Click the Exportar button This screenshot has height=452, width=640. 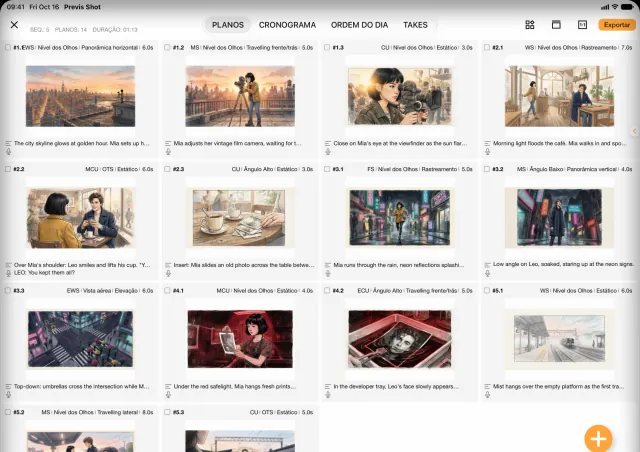pos(617,25)
